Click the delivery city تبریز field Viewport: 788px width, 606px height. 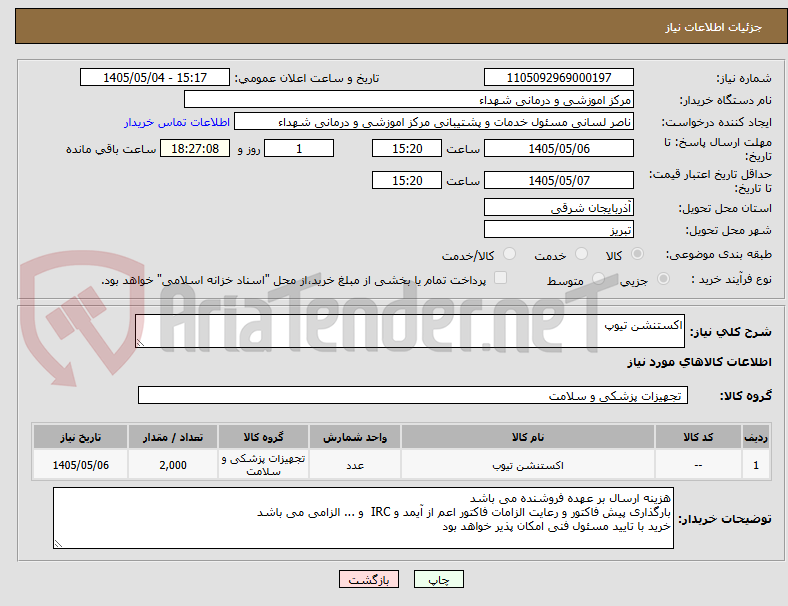click(558, 229)
